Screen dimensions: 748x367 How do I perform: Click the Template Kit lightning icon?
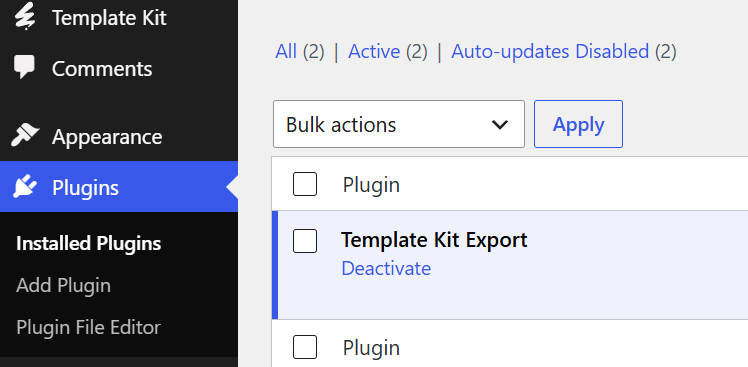tap(24, 16)
